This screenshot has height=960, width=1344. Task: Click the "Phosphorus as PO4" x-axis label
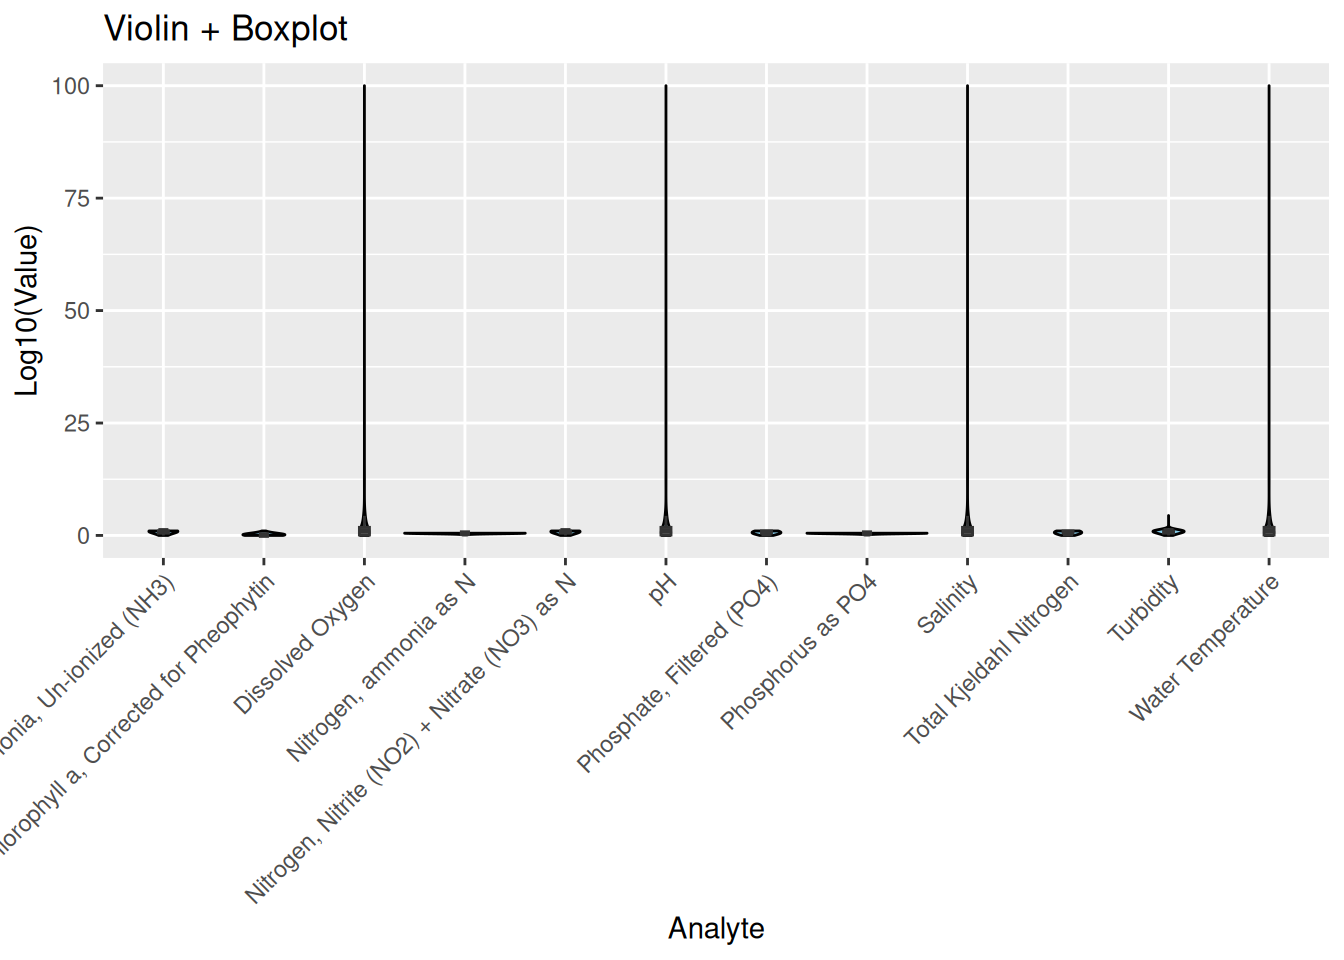click(x=798, y=653)
